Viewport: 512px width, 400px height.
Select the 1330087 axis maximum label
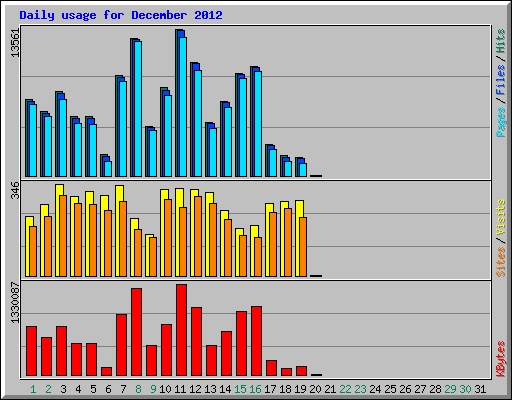pyautogui.click(x=15, y=303)
